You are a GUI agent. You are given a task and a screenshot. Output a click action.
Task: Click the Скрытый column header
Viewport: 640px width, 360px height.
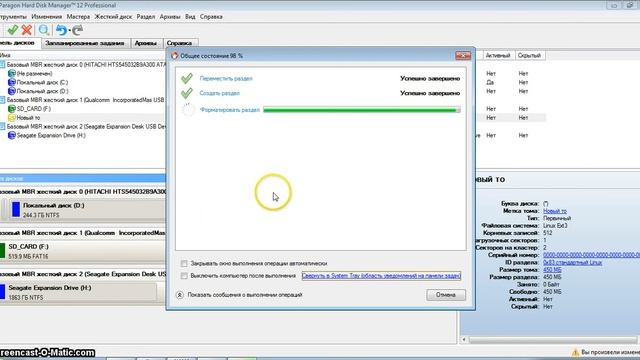pos(529,56)
